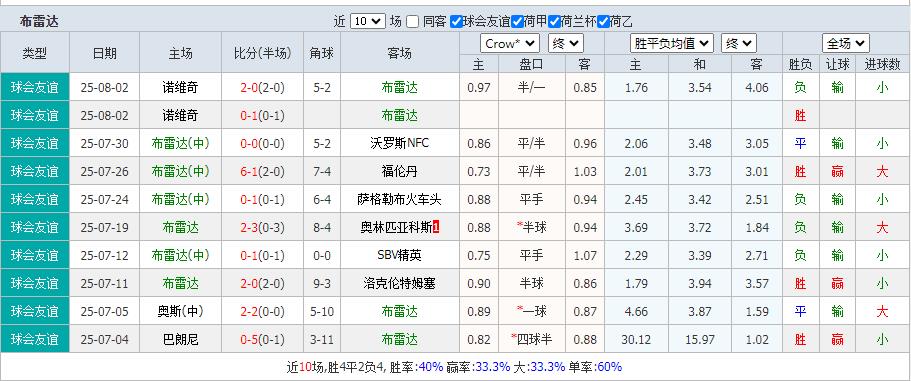911x381 pixels.
Task: Click the 球会友谊 type cell for 25-07-26
Action: click(35, 171)
